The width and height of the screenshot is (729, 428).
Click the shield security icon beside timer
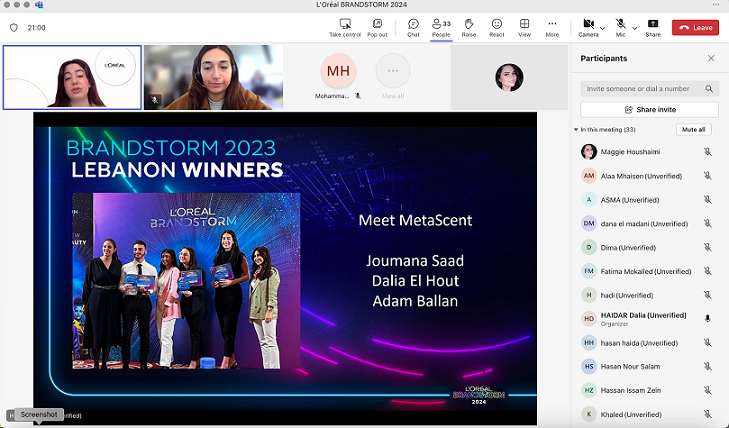coord(14,27)
